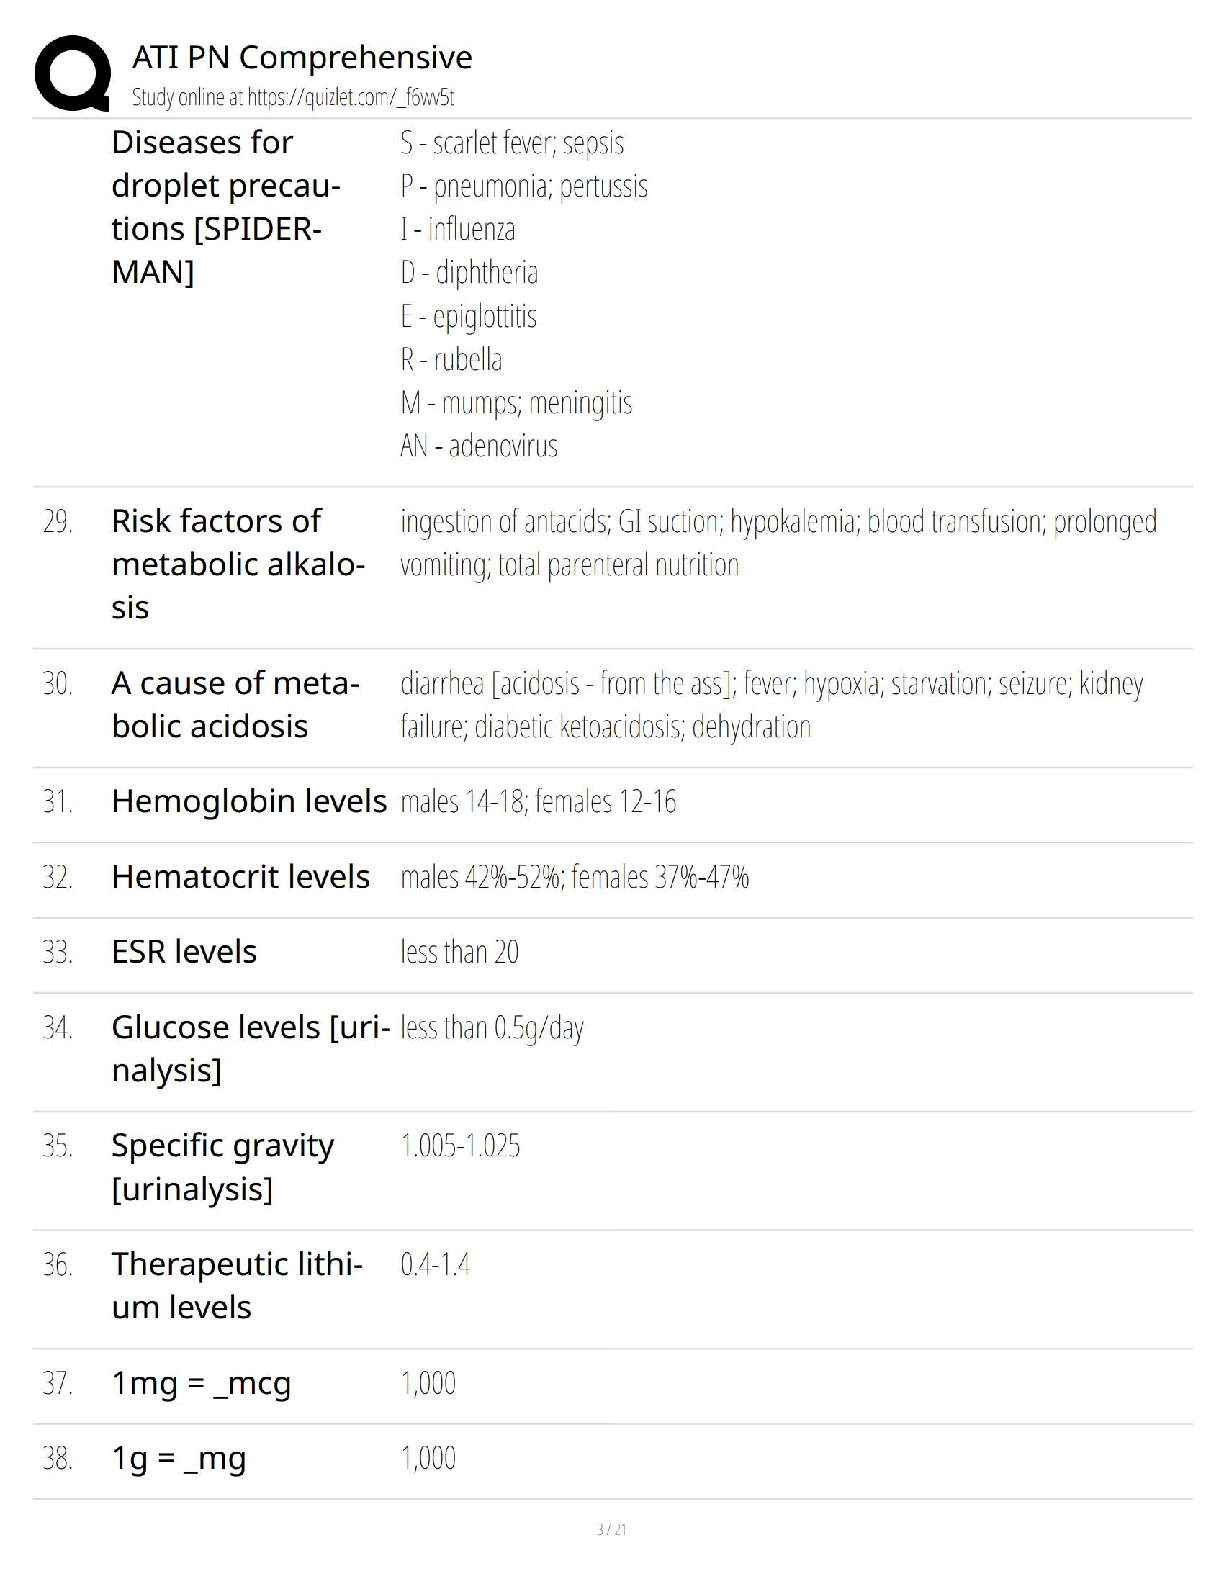The height and width of the screenshot is (1584, 1224).
Task: Click the specific gravity value 1.005-1.025
Action: 460,1146
